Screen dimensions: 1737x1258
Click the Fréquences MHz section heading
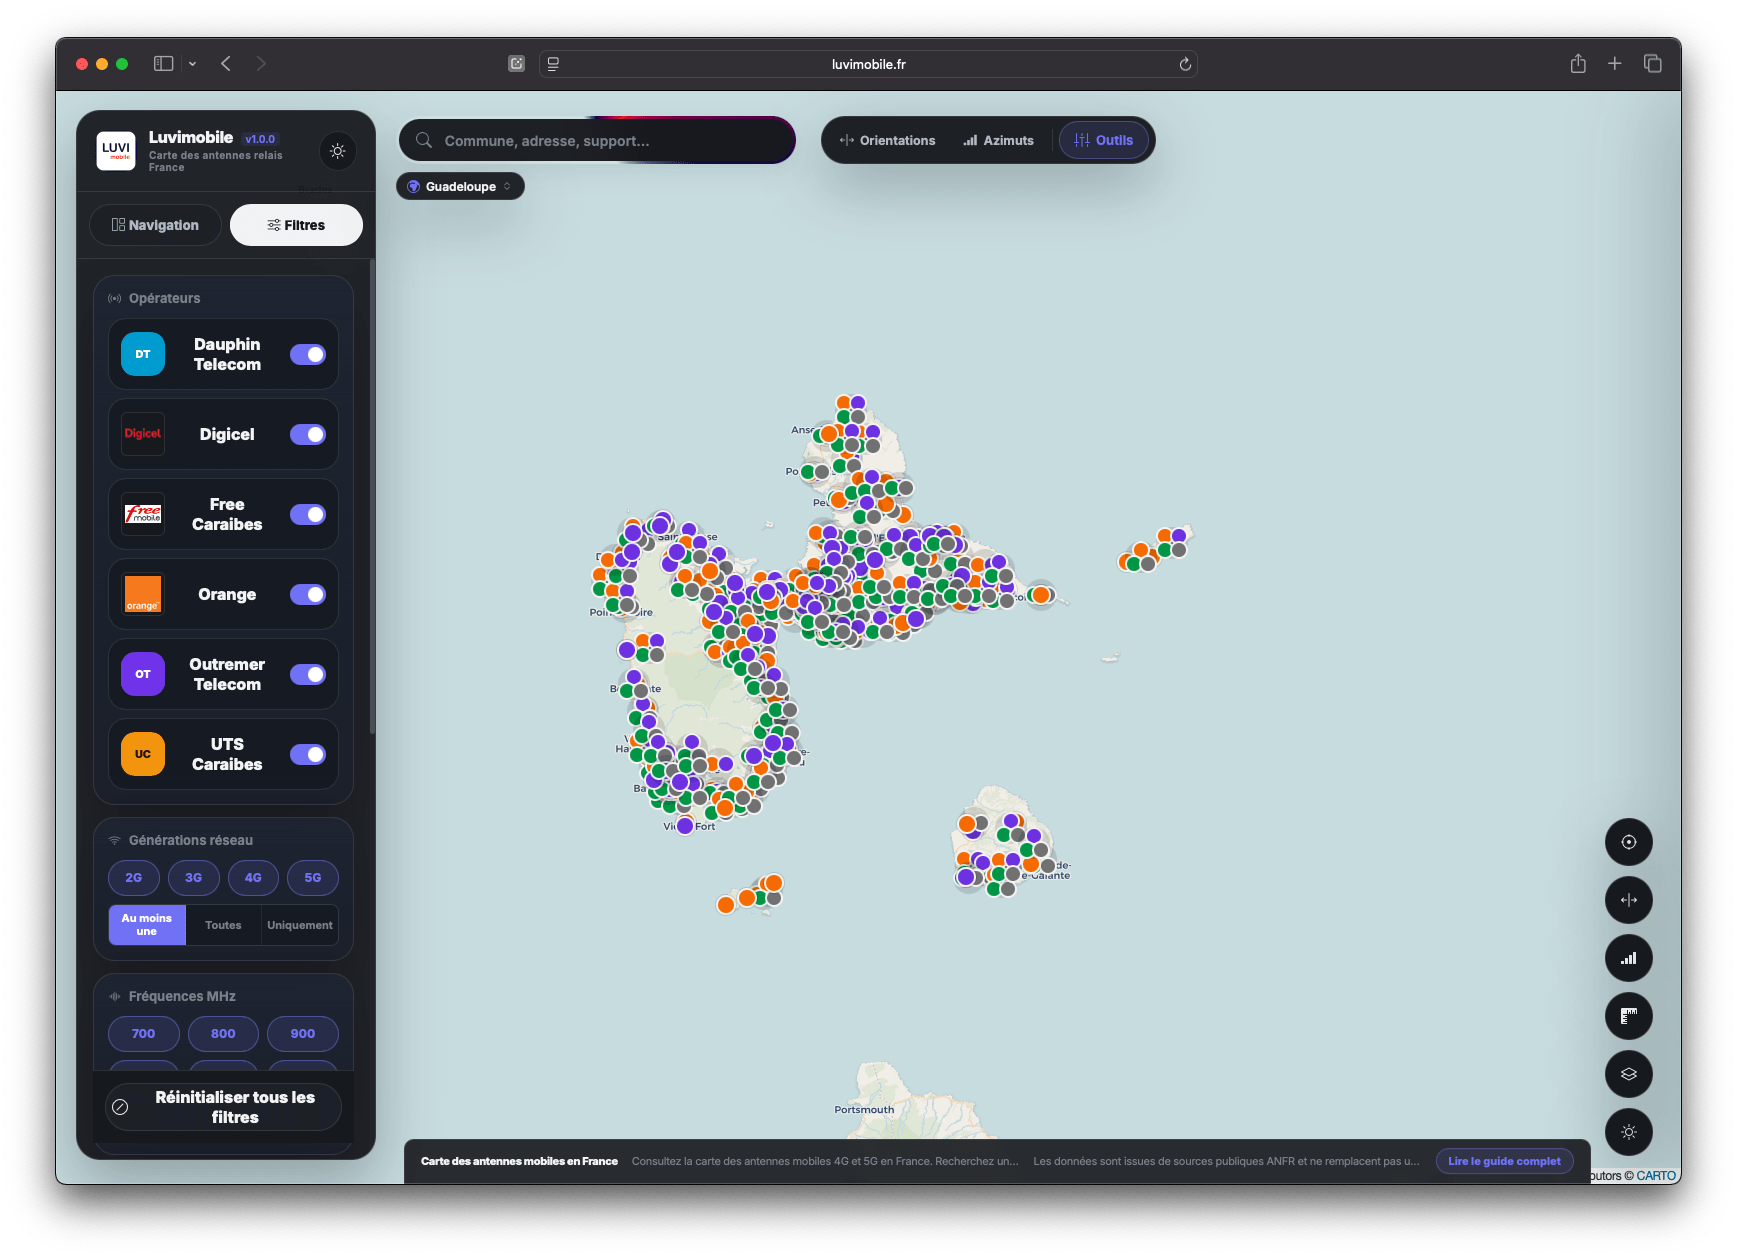click(x=182, y=996)
